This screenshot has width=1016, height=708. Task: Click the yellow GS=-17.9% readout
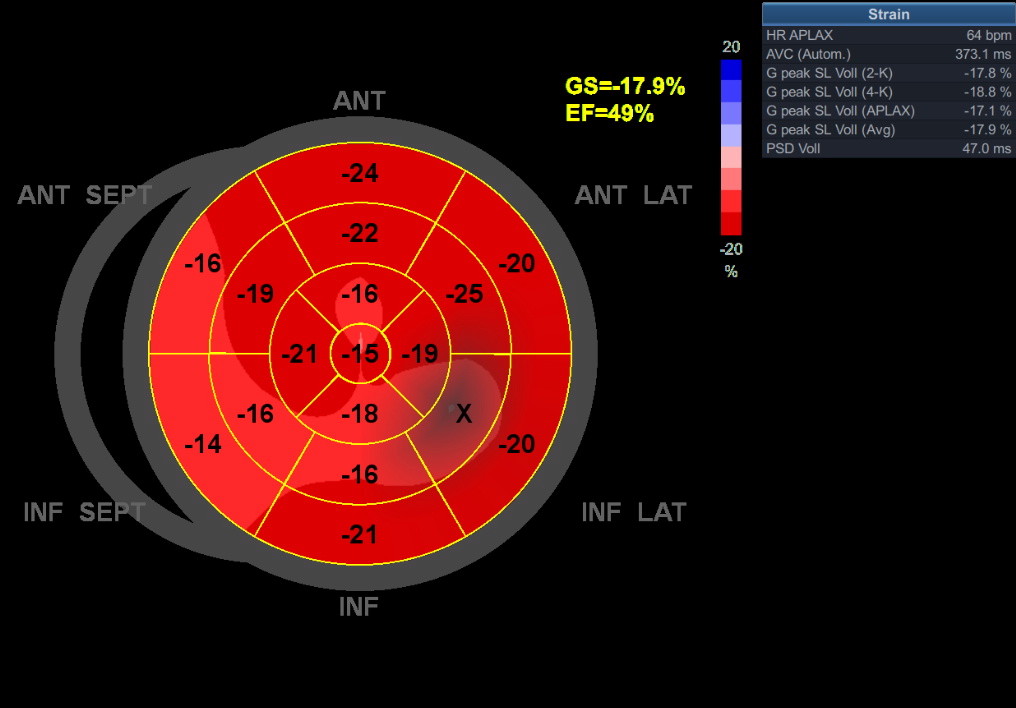(x=625, y=86)
